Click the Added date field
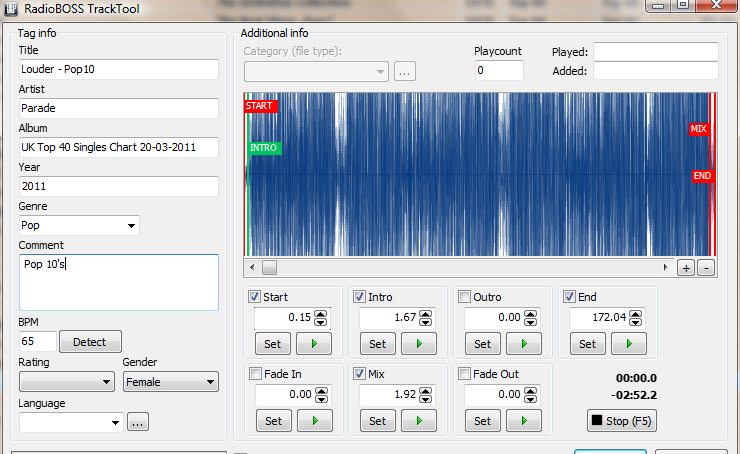This screenshot has height=454, width=740. pyautogui.click(x=656, y=70)
